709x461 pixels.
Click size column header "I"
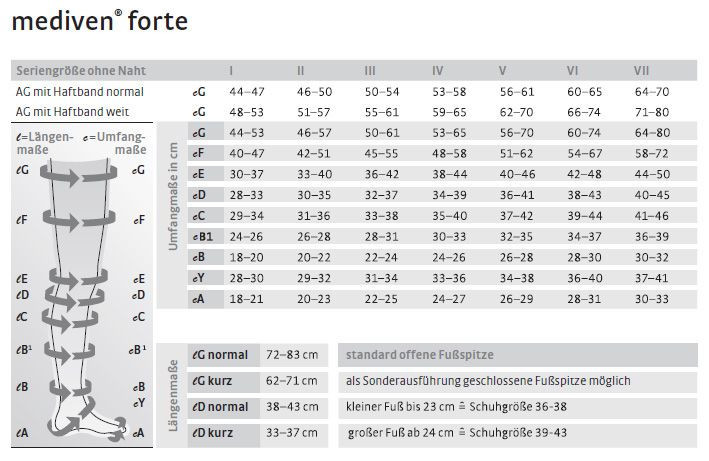pos(231,71)
